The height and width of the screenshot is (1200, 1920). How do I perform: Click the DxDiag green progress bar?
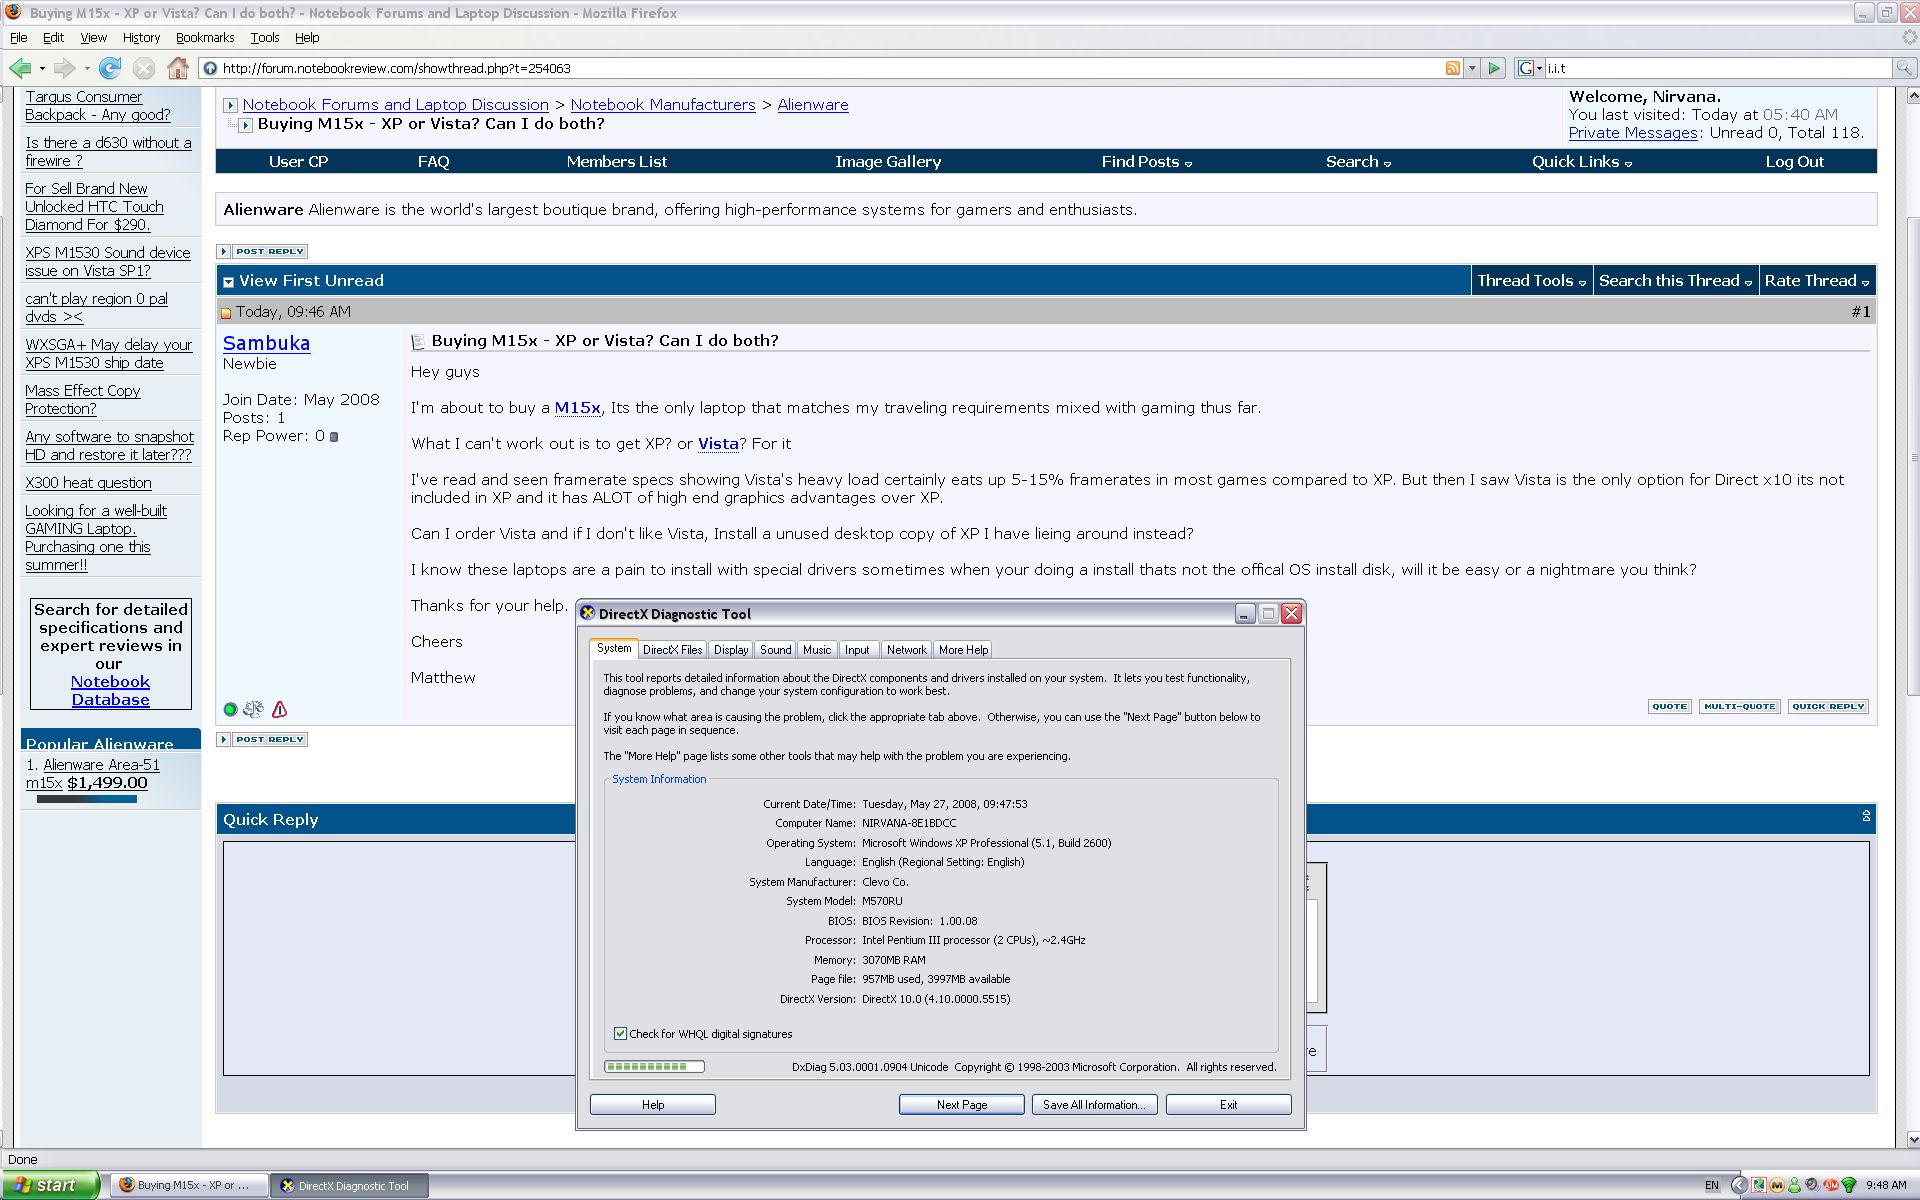coord(654,1067)
